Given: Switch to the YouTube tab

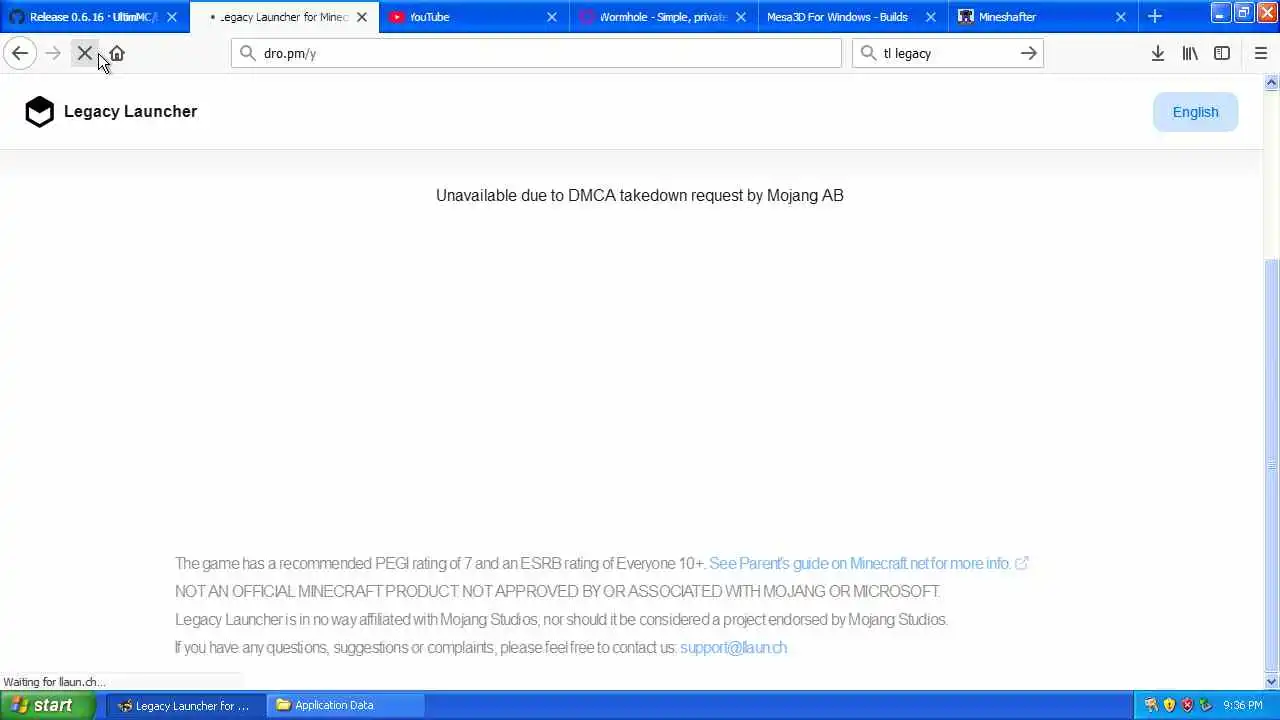Looking at the screenshot, I should (x=475, y=17).
